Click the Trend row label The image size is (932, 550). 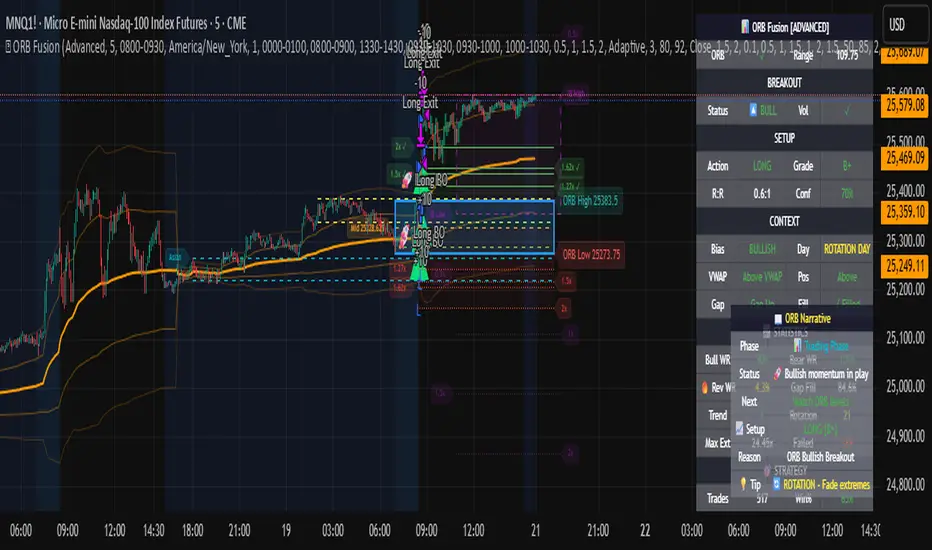click(717, 415)
